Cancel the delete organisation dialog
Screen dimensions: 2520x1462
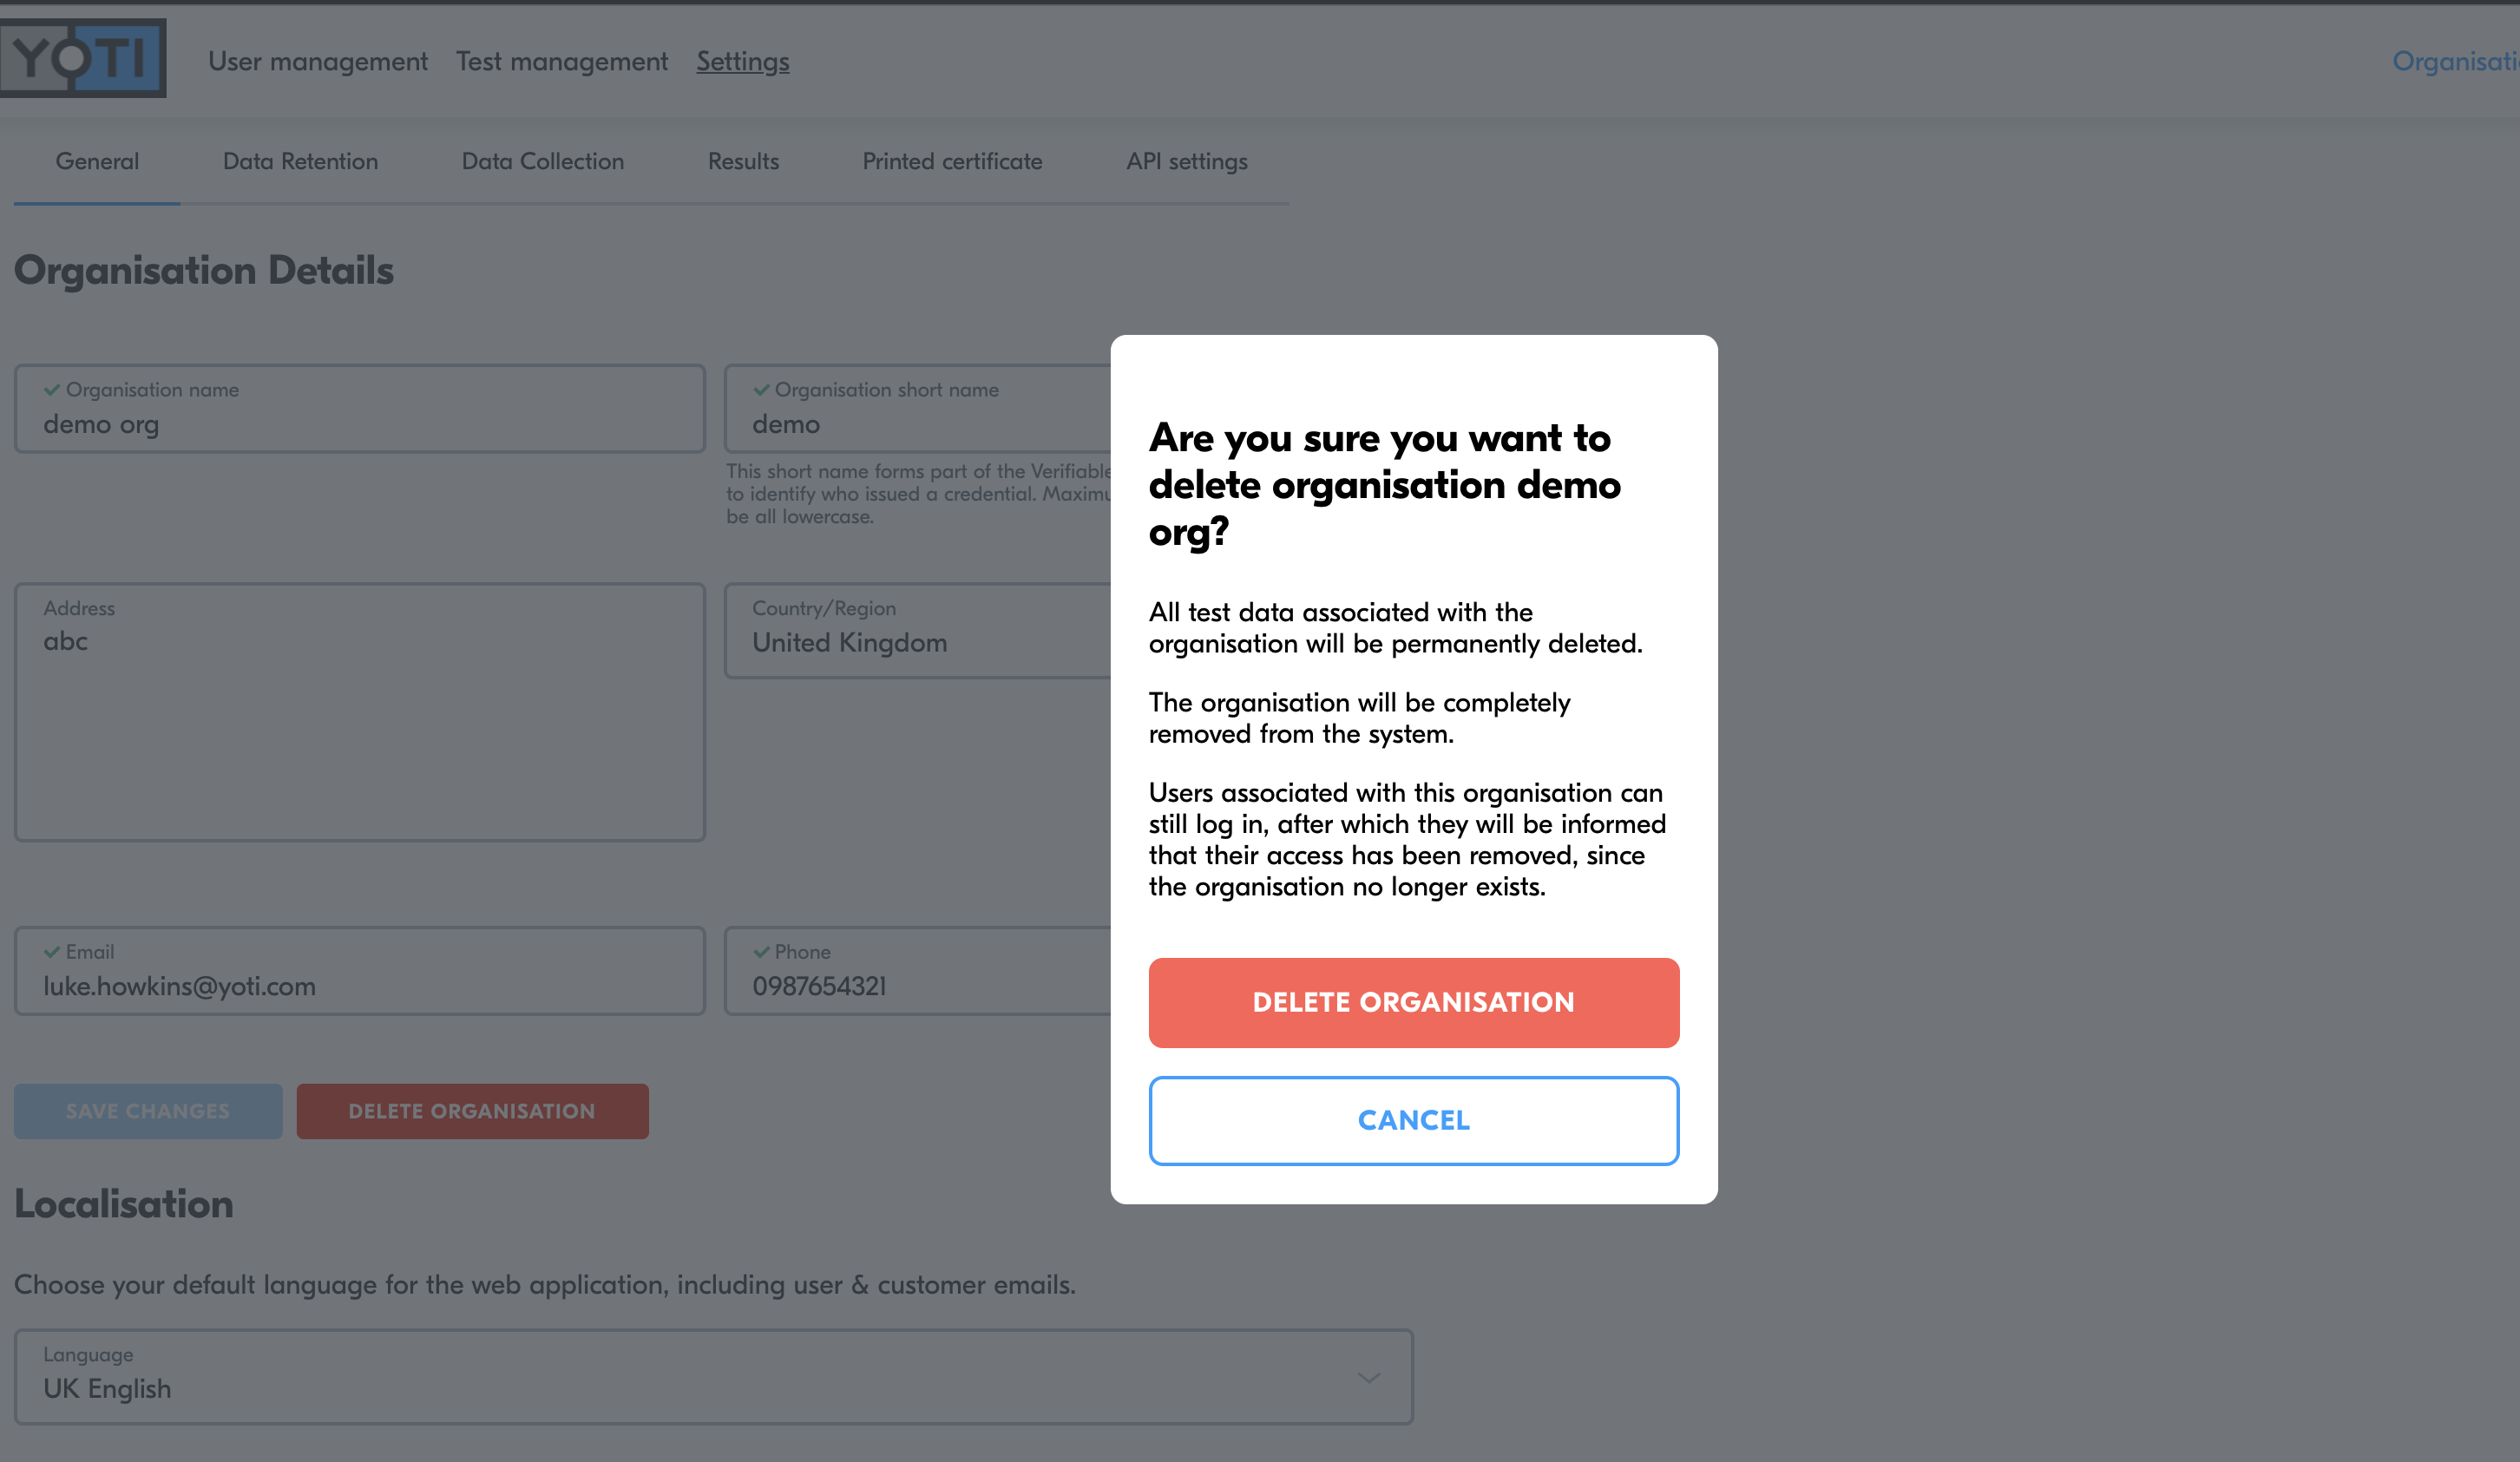[x=1413, y=1120]
